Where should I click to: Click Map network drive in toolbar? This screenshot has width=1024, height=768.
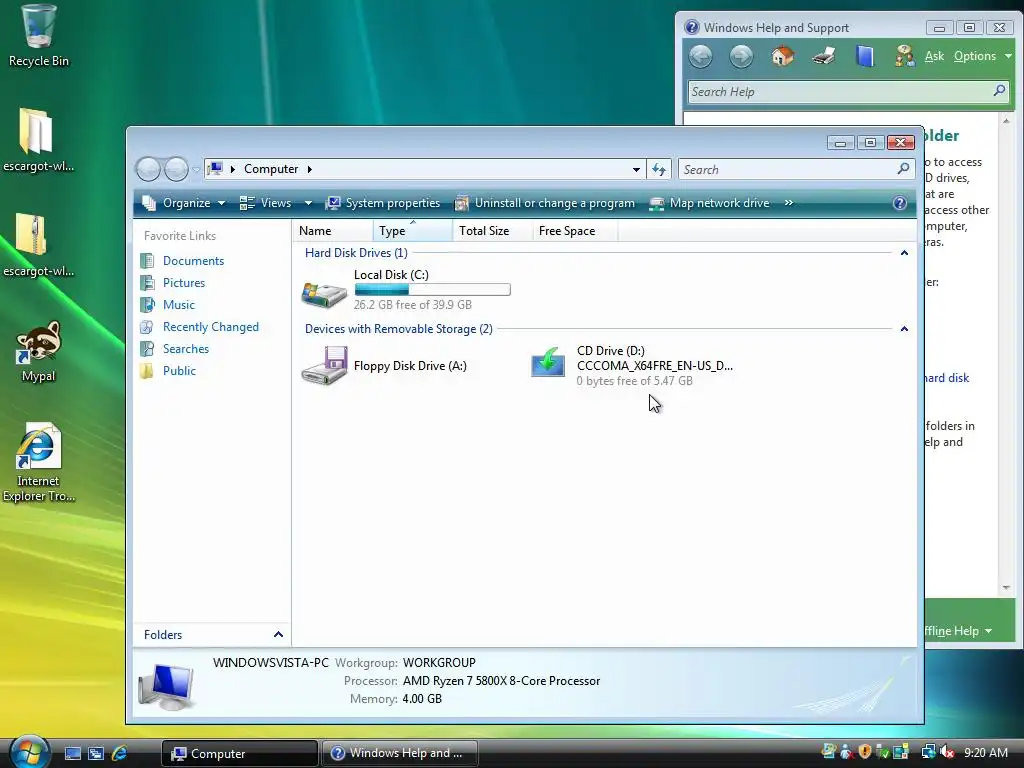[x=710, y=203]
